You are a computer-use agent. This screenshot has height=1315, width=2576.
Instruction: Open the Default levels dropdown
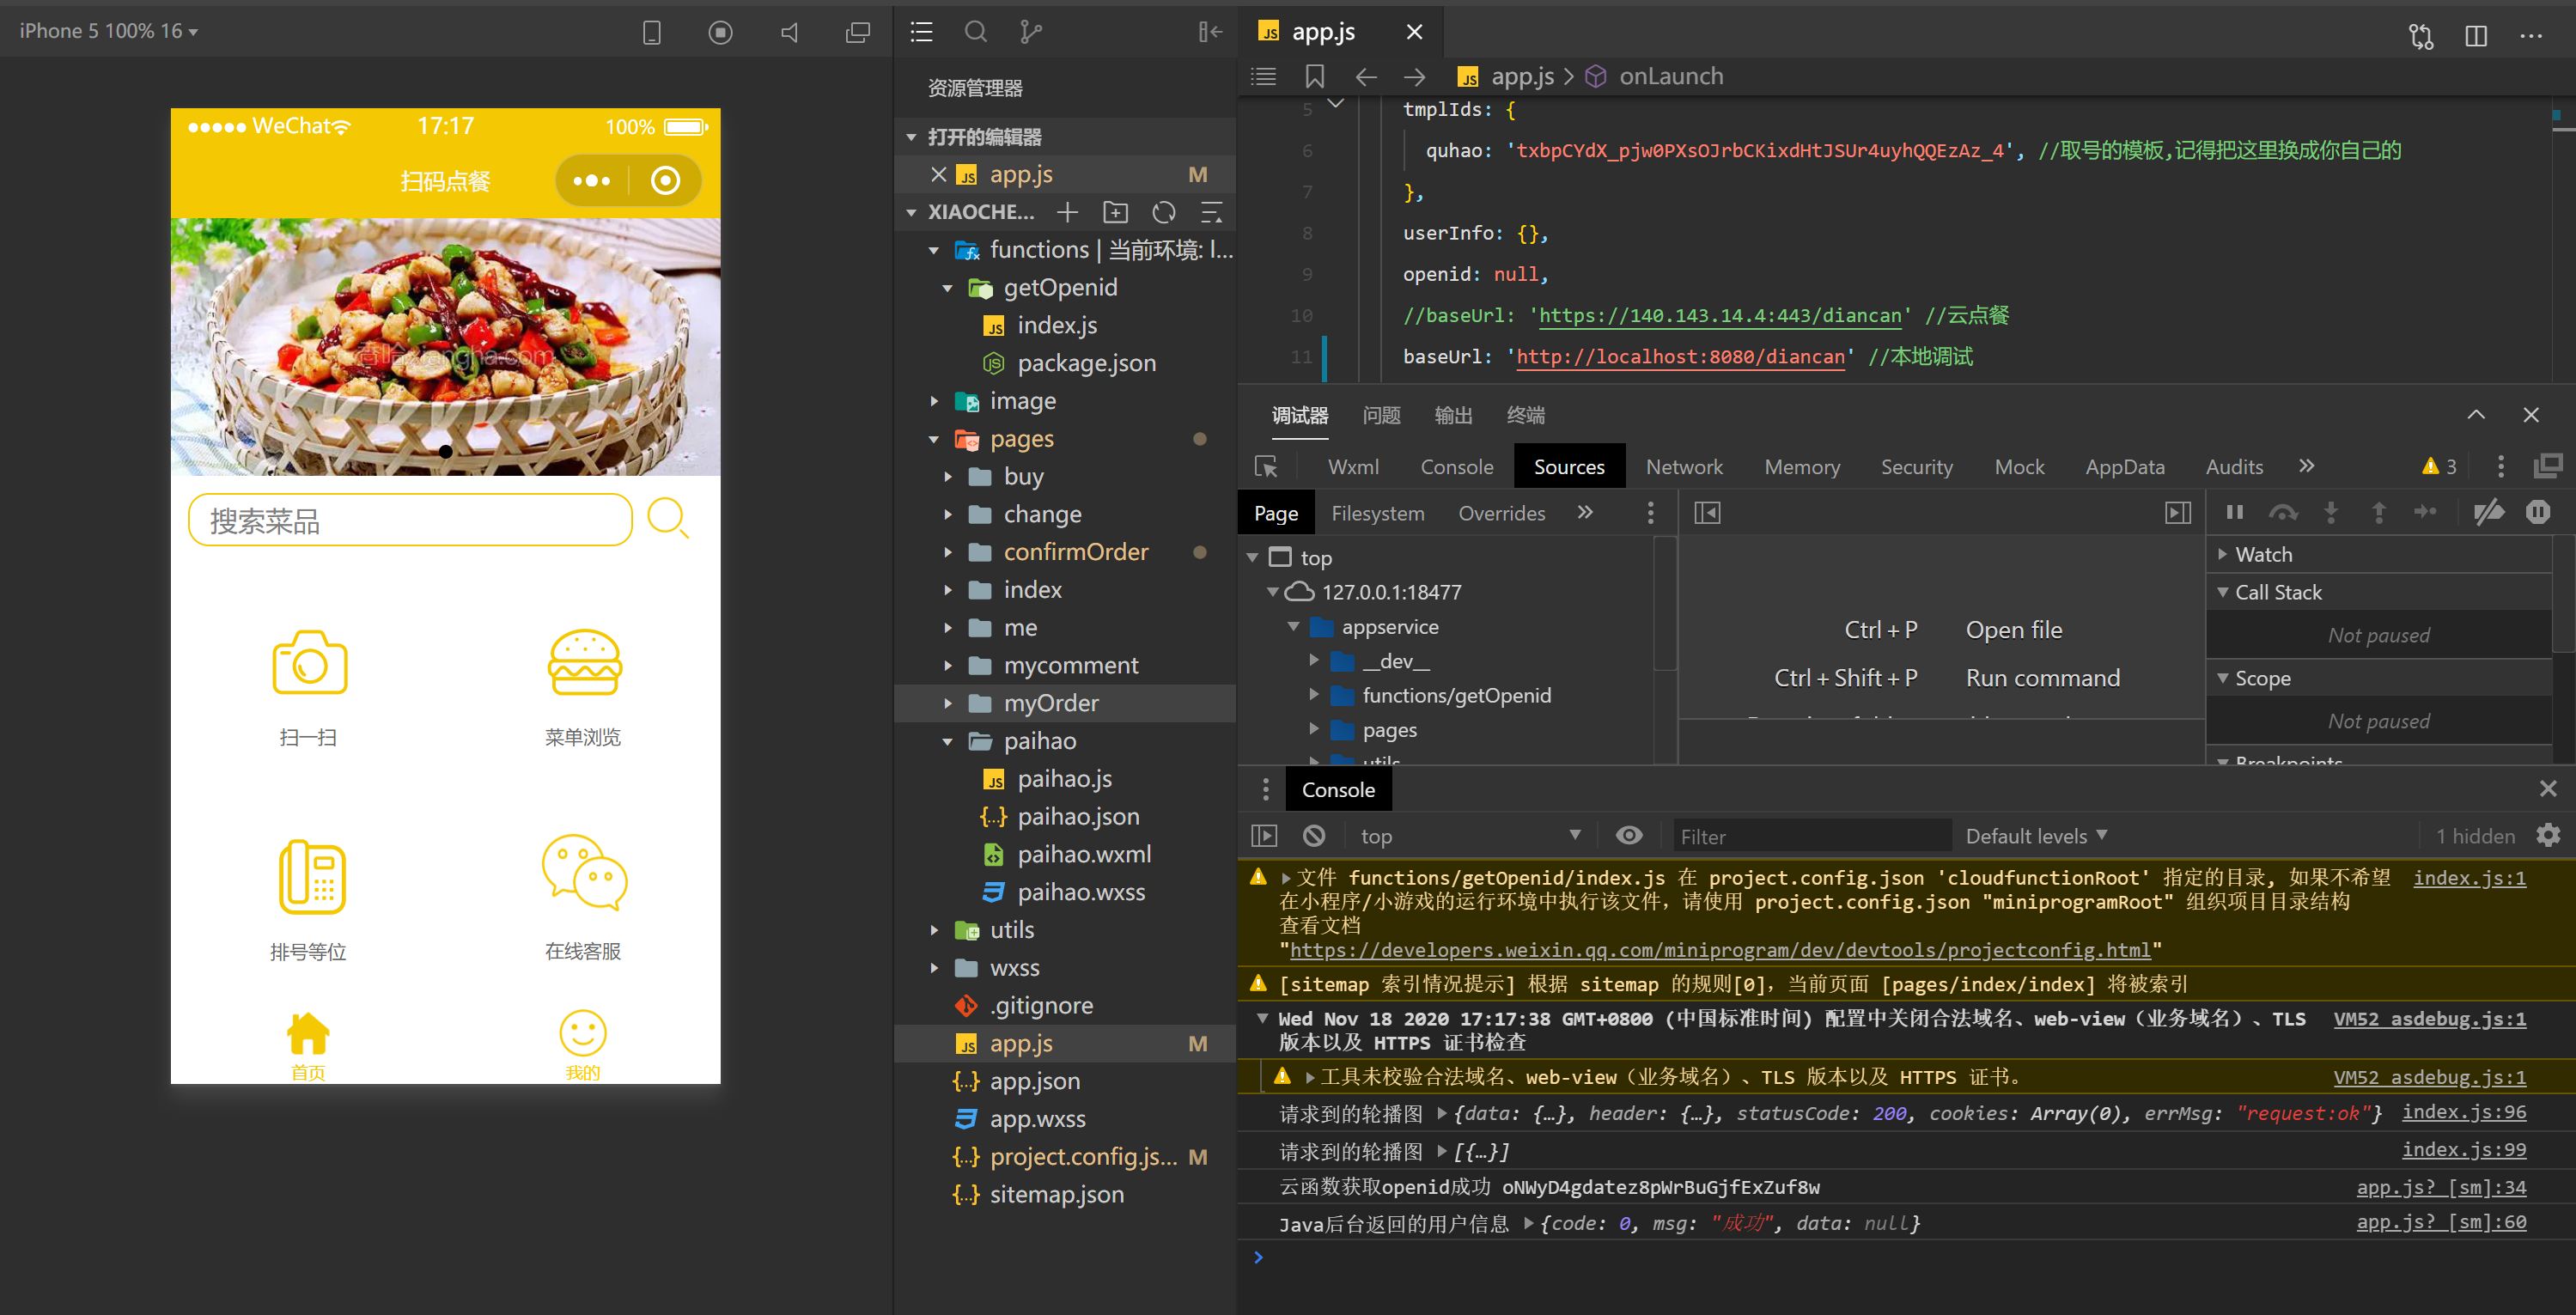tap(2036, 836)
